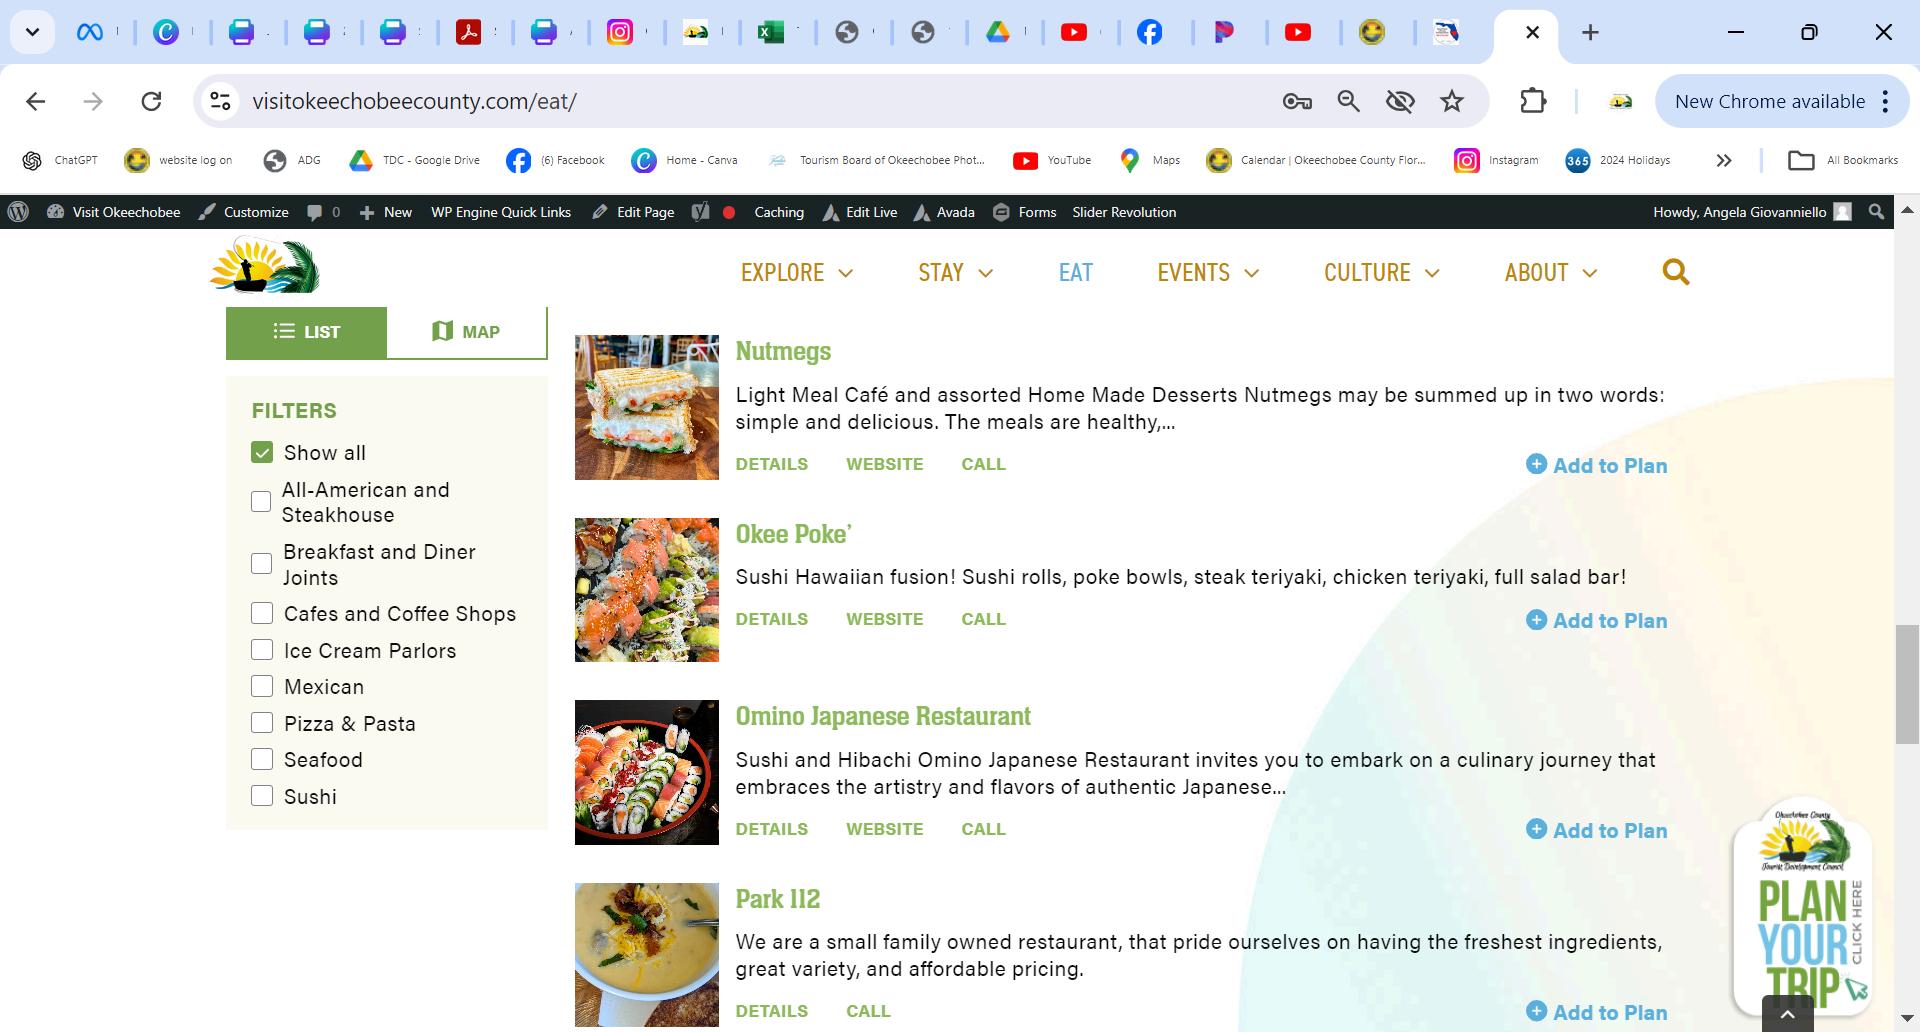Open the Chrome extensions puzzle icon
Viewport: 1920px width, 1032px height.
pyautogui.click(x=1533, y=101)
